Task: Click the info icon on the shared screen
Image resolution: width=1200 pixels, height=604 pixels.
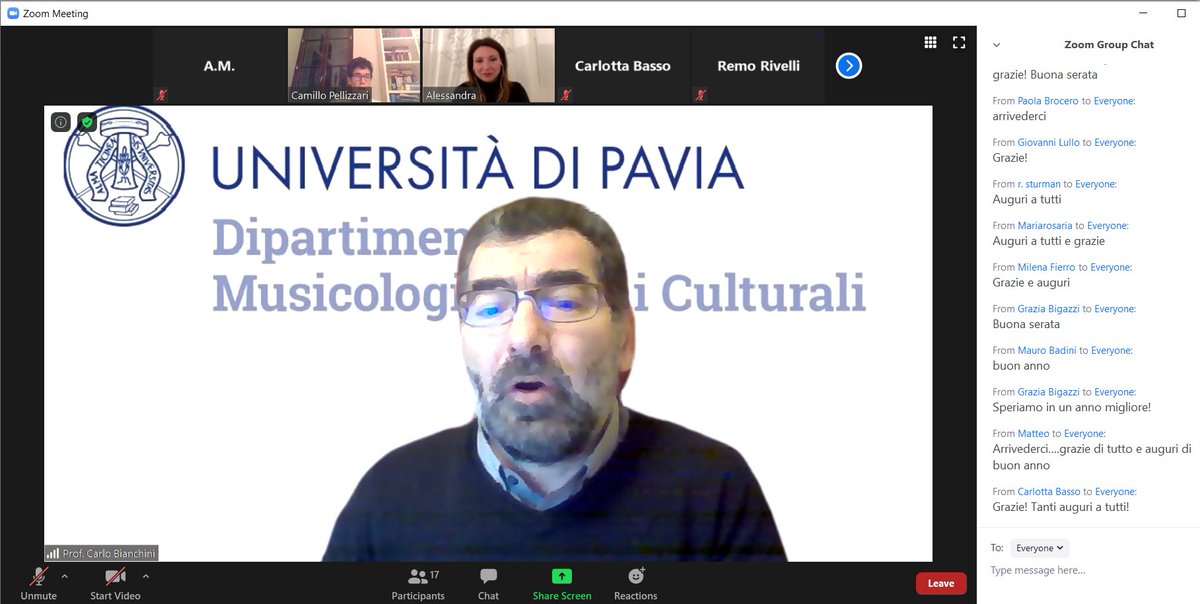Action: [60, 121]
